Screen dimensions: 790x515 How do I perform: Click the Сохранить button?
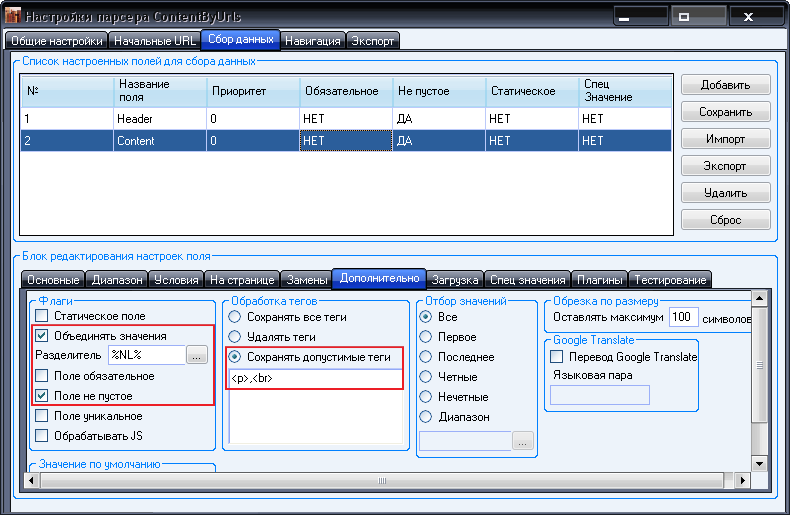pyautogui.click(x=726, y=112)
